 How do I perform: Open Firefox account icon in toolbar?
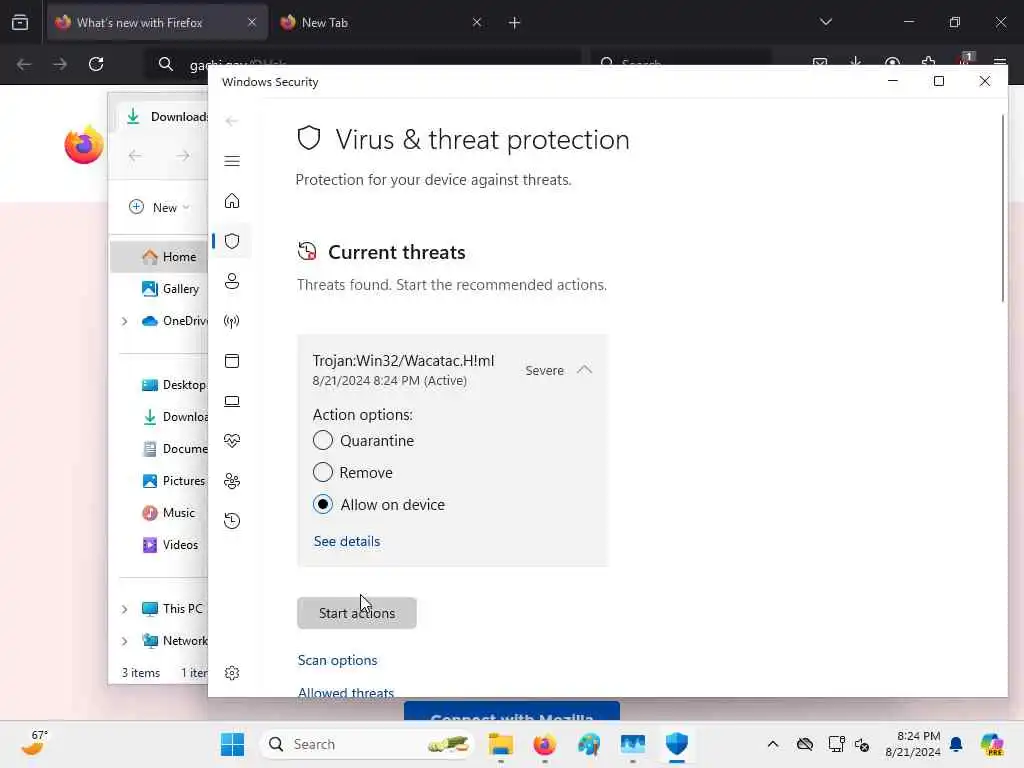(892, 63)
